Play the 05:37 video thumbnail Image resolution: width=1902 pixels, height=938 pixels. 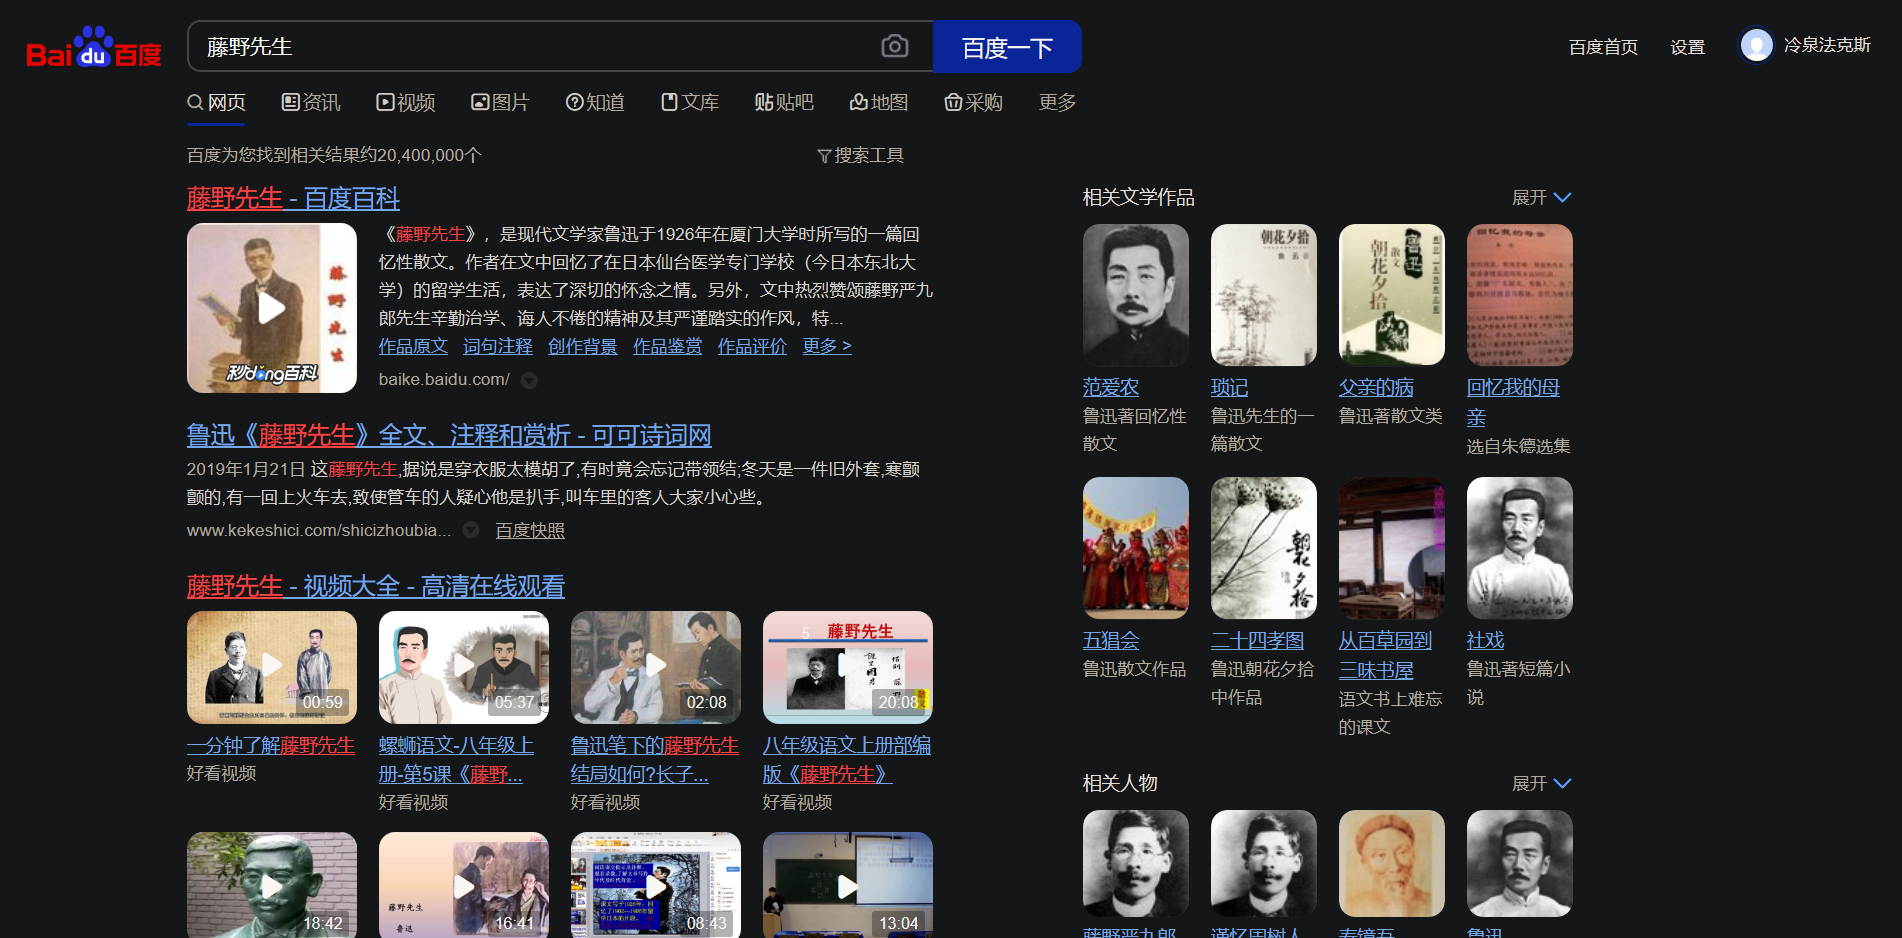[x=464, y=667]
